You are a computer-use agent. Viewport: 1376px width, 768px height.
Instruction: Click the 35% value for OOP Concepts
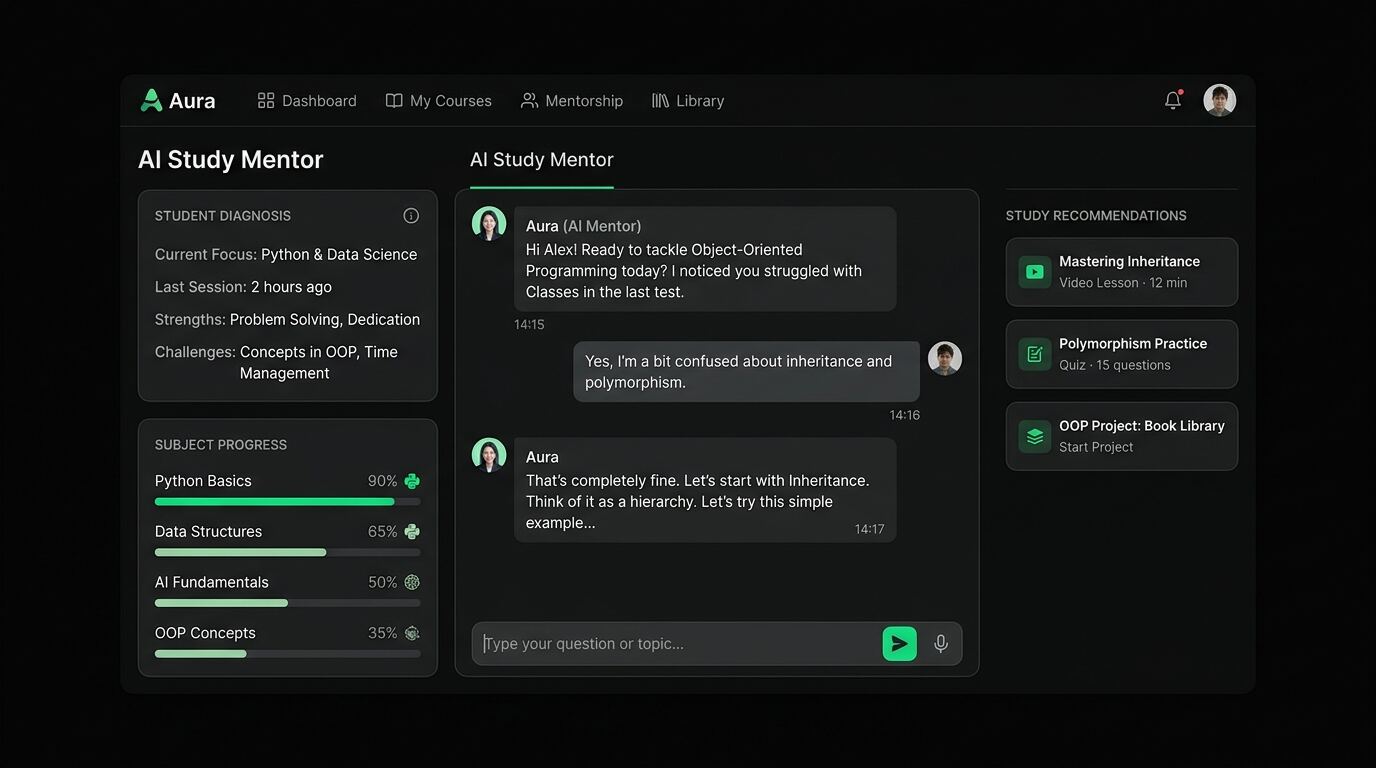(x=383, y=633)
